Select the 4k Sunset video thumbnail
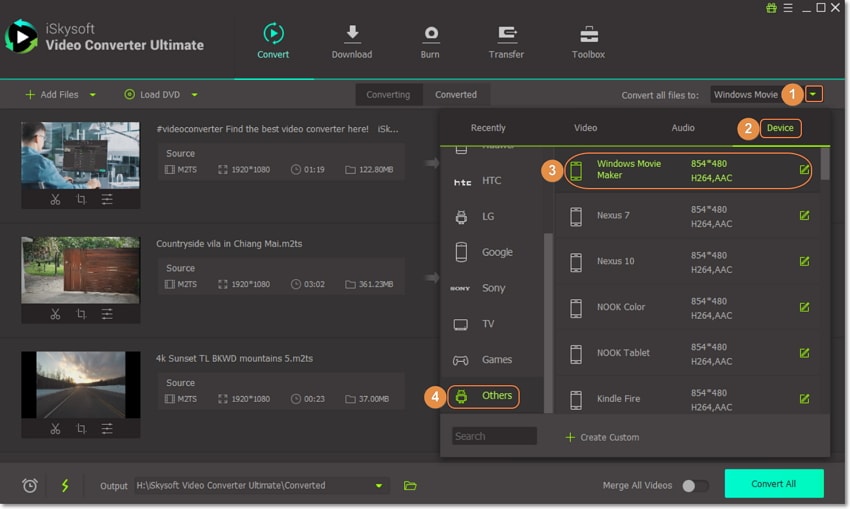Image resolution: width=850 pixels, height=509 pixels. click(x=80, y=384)
